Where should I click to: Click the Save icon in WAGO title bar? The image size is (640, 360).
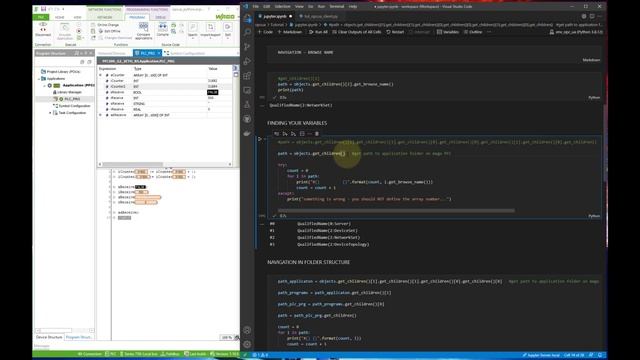click(x=43, y=9)
